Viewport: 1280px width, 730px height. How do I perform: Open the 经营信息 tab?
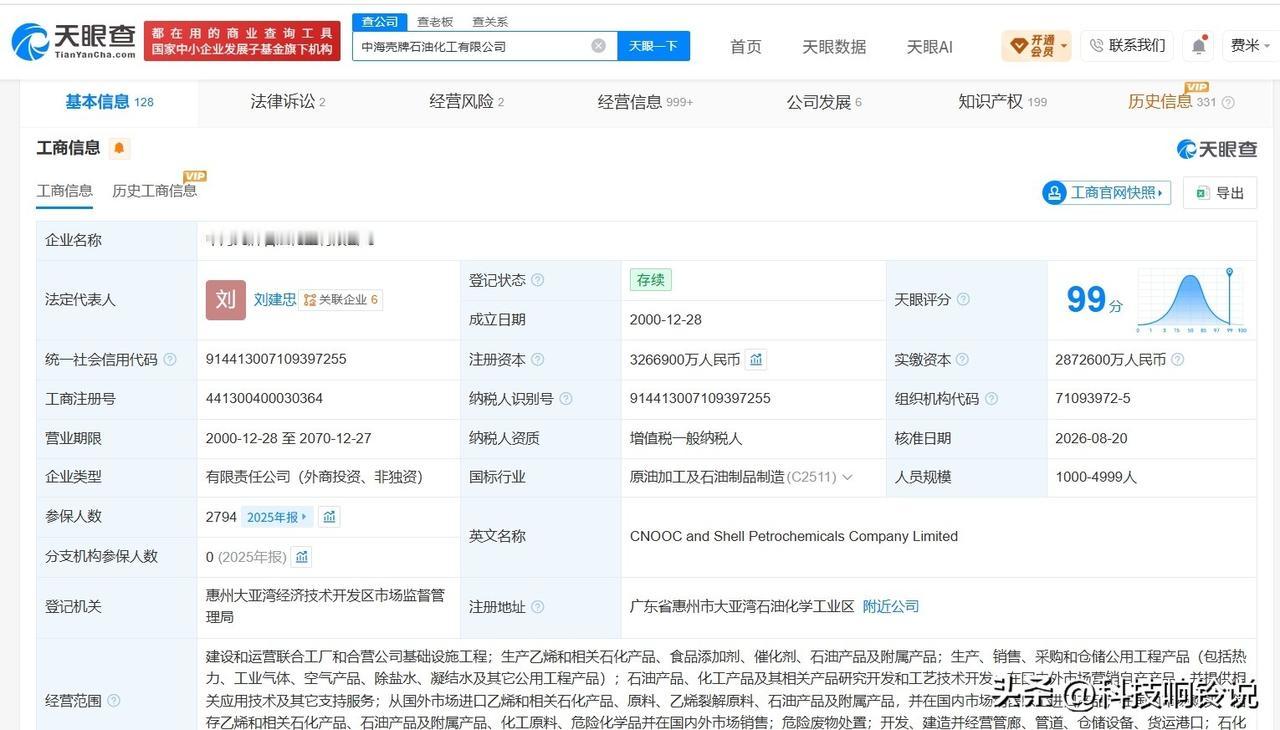pos(645,102)
